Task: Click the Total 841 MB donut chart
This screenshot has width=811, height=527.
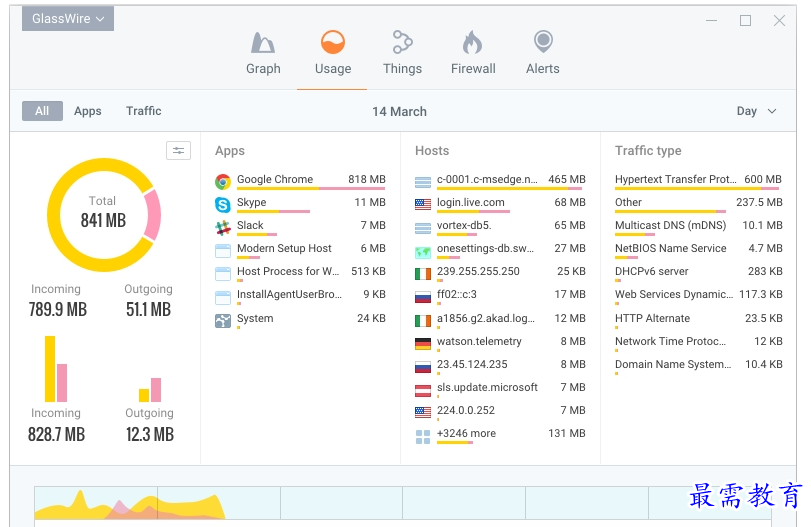Action: tap(104, 215)
